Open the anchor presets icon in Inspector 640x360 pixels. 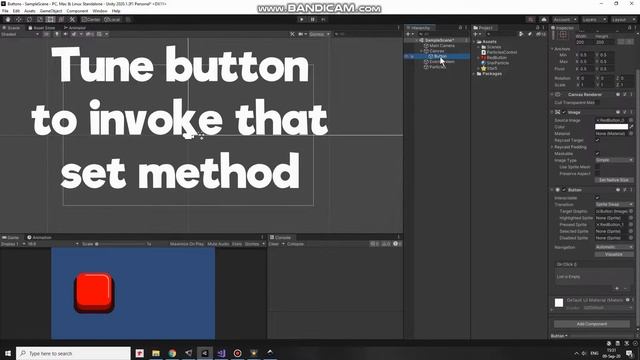563,36
